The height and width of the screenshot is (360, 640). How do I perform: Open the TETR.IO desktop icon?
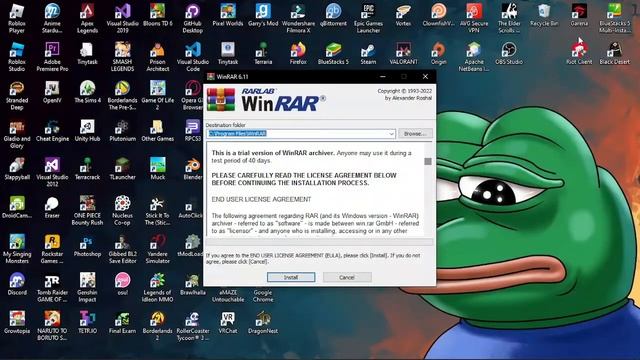pyautogui.click(x=87, y=322)
